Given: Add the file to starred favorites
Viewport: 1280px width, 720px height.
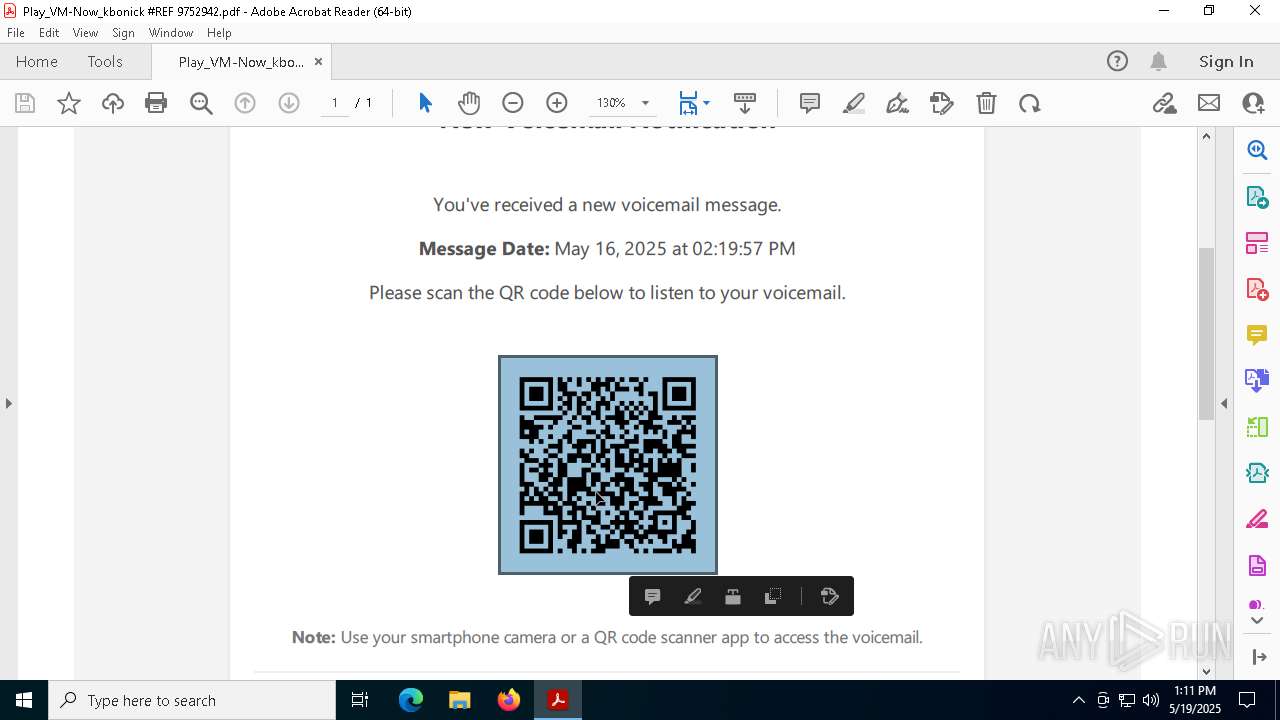Looking at the screenshot, I should point(69,103).
